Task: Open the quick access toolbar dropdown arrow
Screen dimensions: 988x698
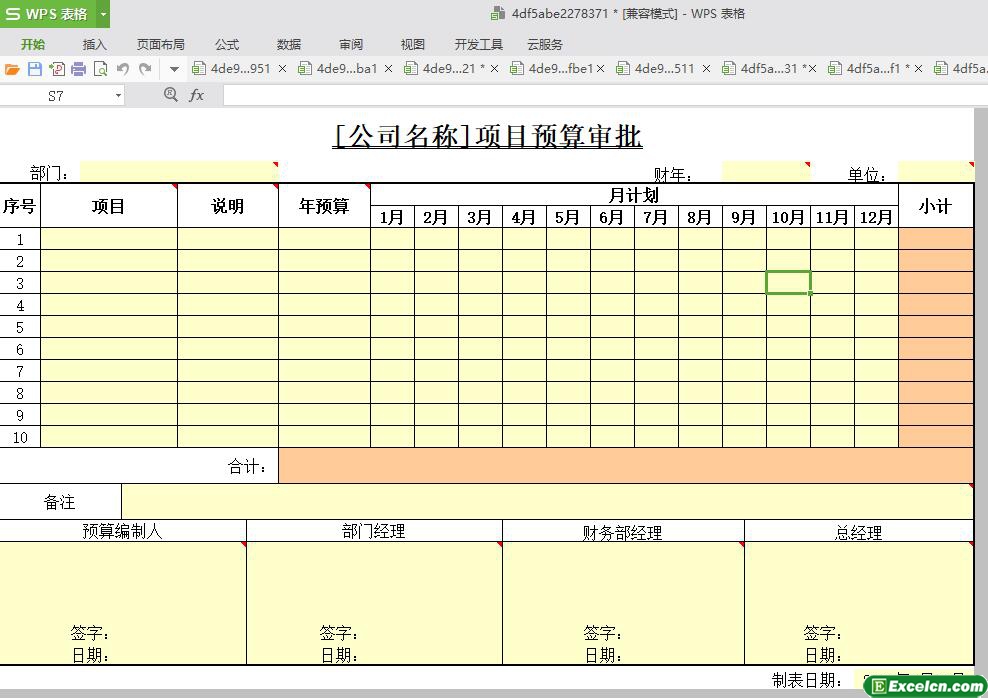Action: [x=174, y=69]
